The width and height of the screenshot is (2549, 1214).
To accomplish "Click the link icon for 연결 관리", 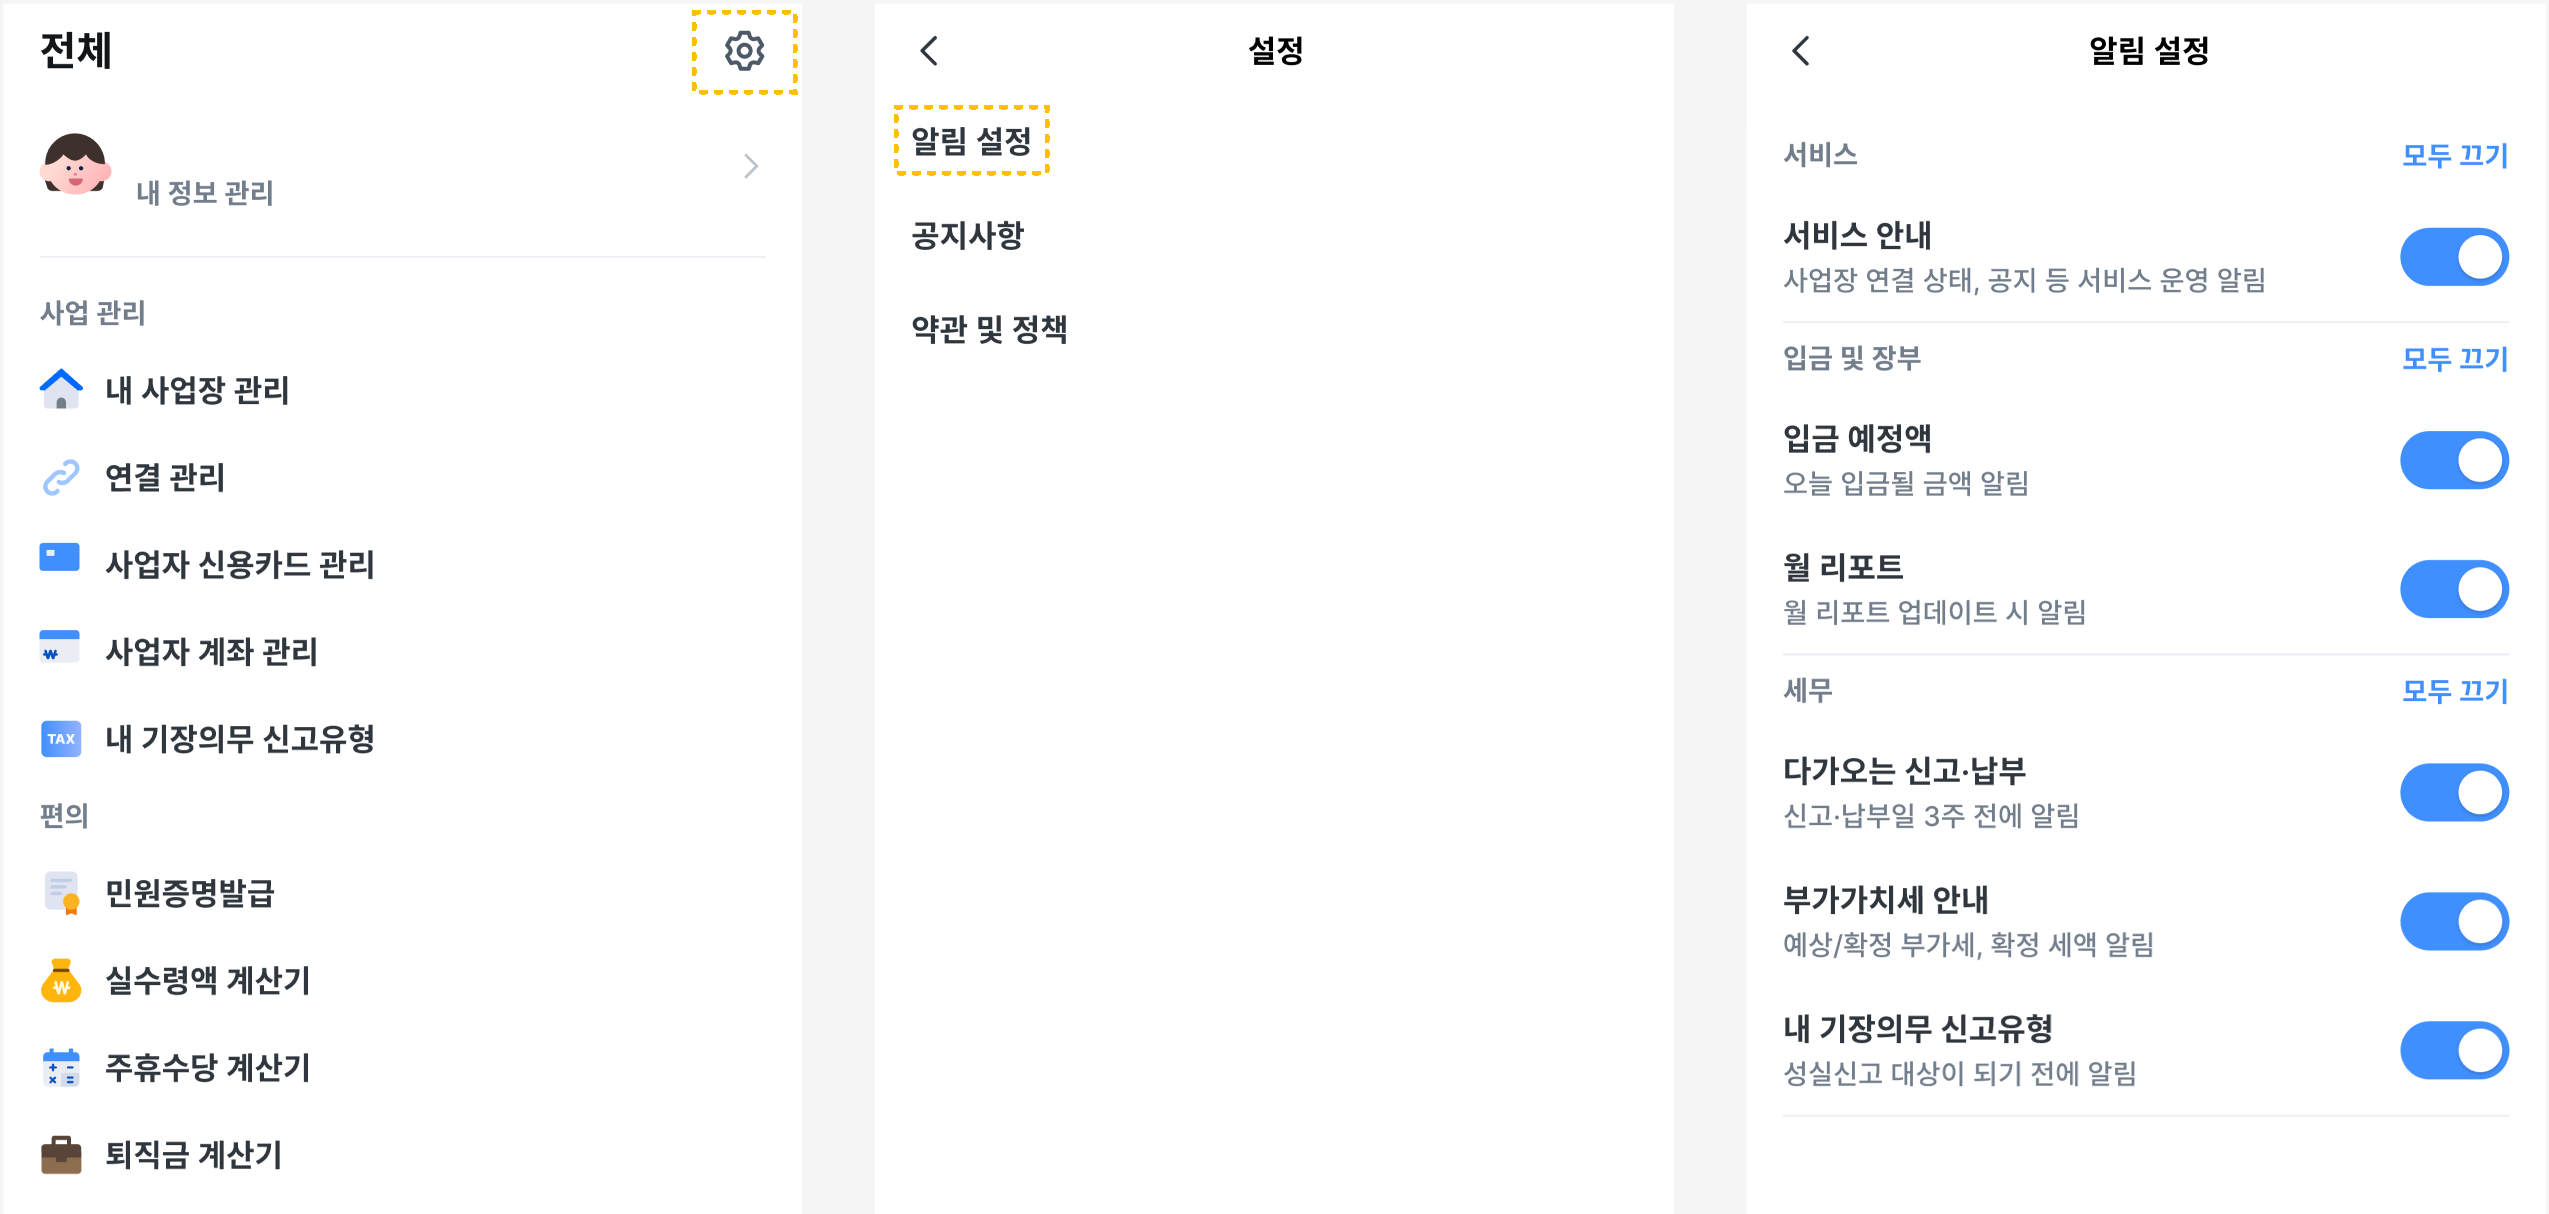I will (x=61, y=477).
